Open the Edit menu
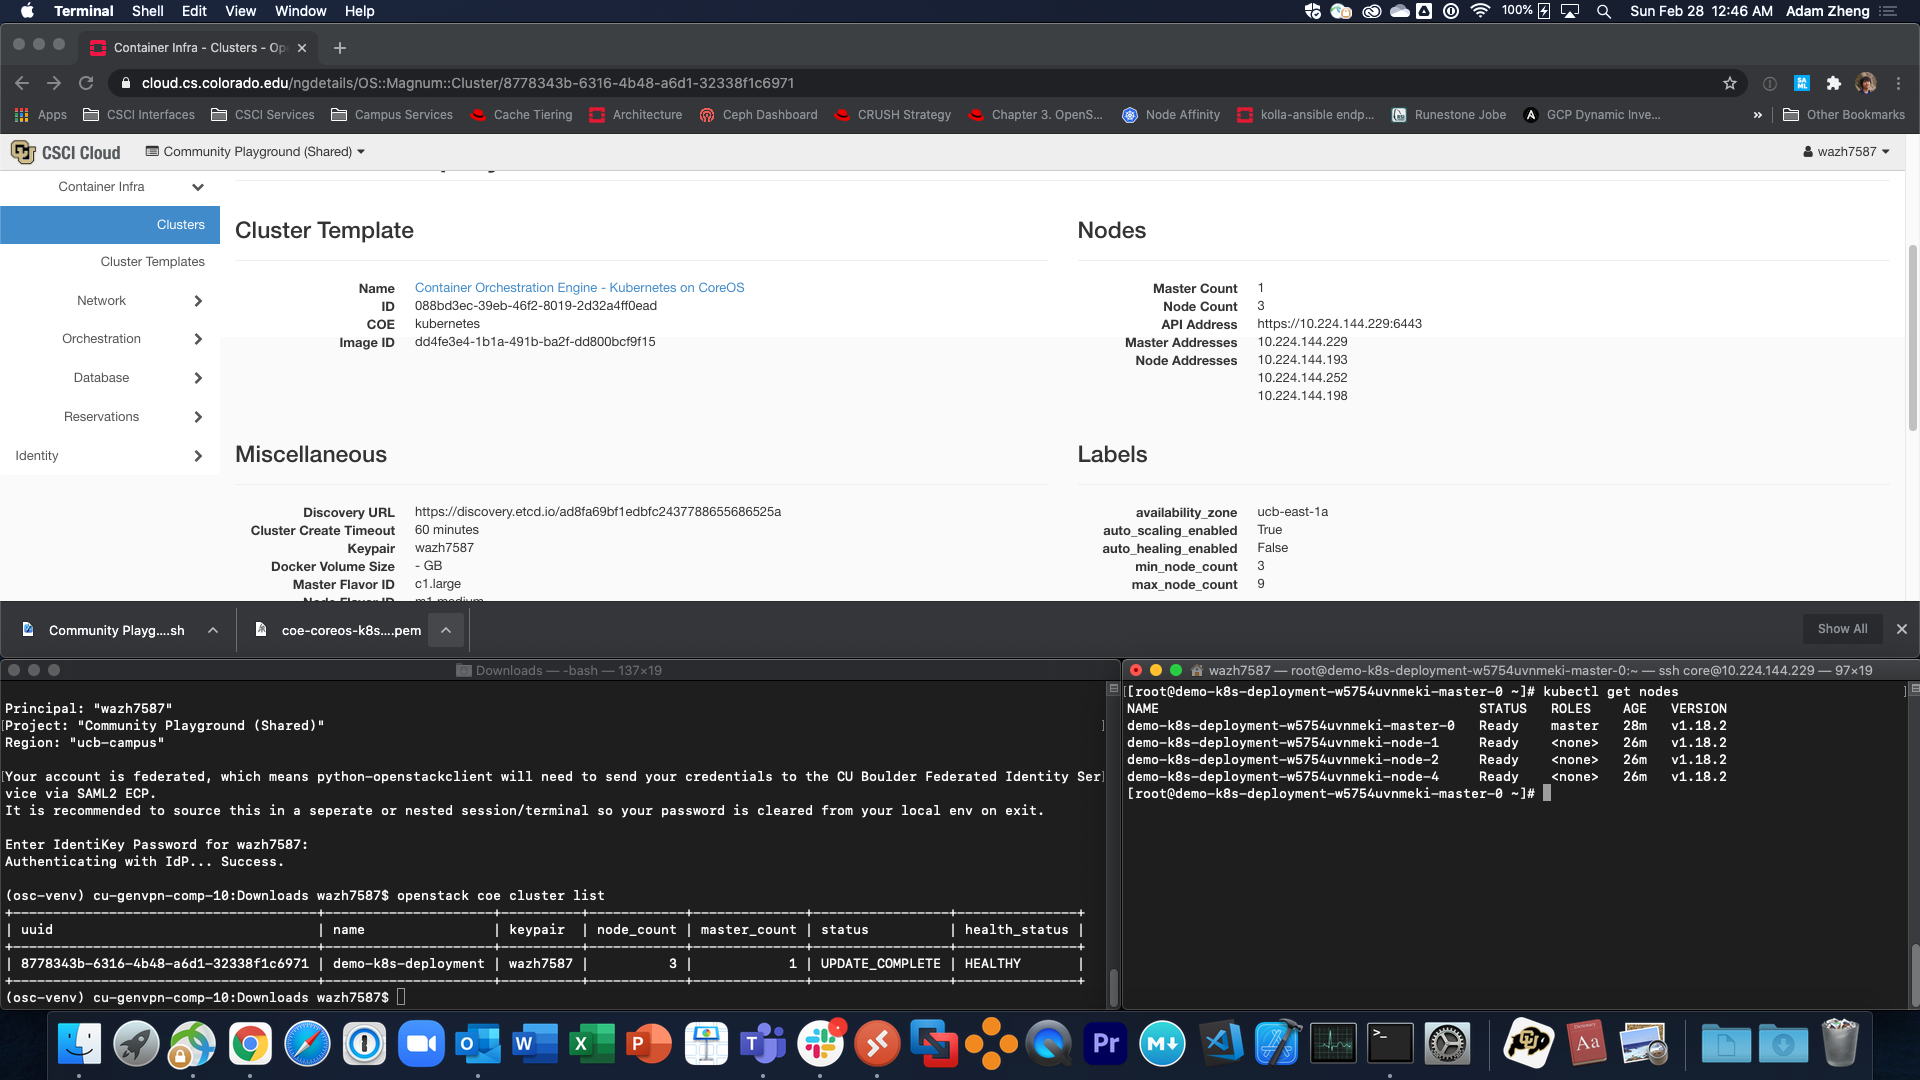The image size is (1920, 1080). [x=194, y=11]
